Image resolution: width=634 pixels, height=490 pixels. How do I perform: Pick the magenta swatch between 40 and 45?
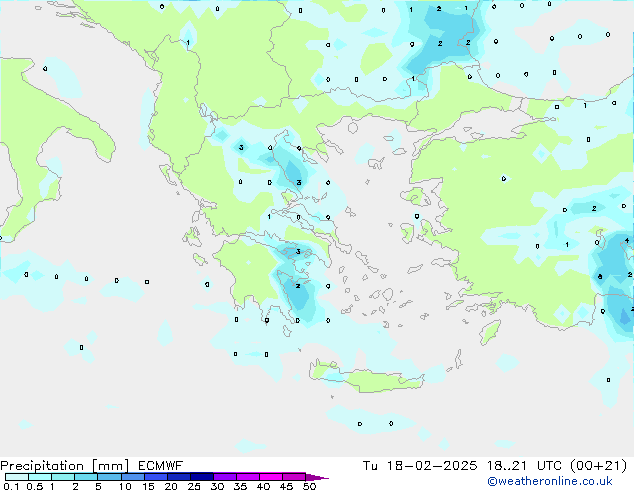(271, 477)
